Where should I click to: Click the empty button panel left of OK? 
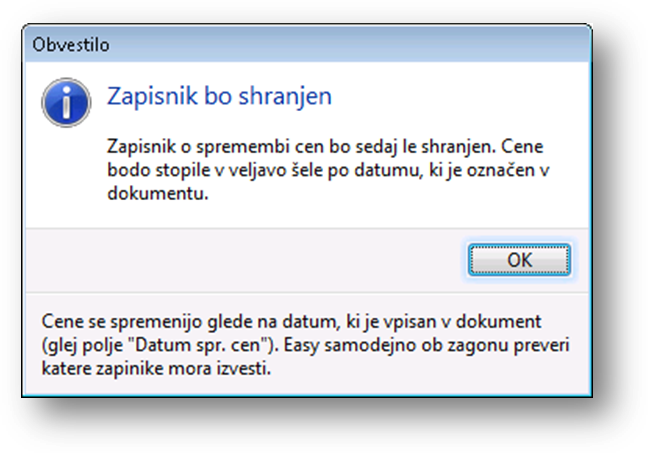tap(244, 260)
